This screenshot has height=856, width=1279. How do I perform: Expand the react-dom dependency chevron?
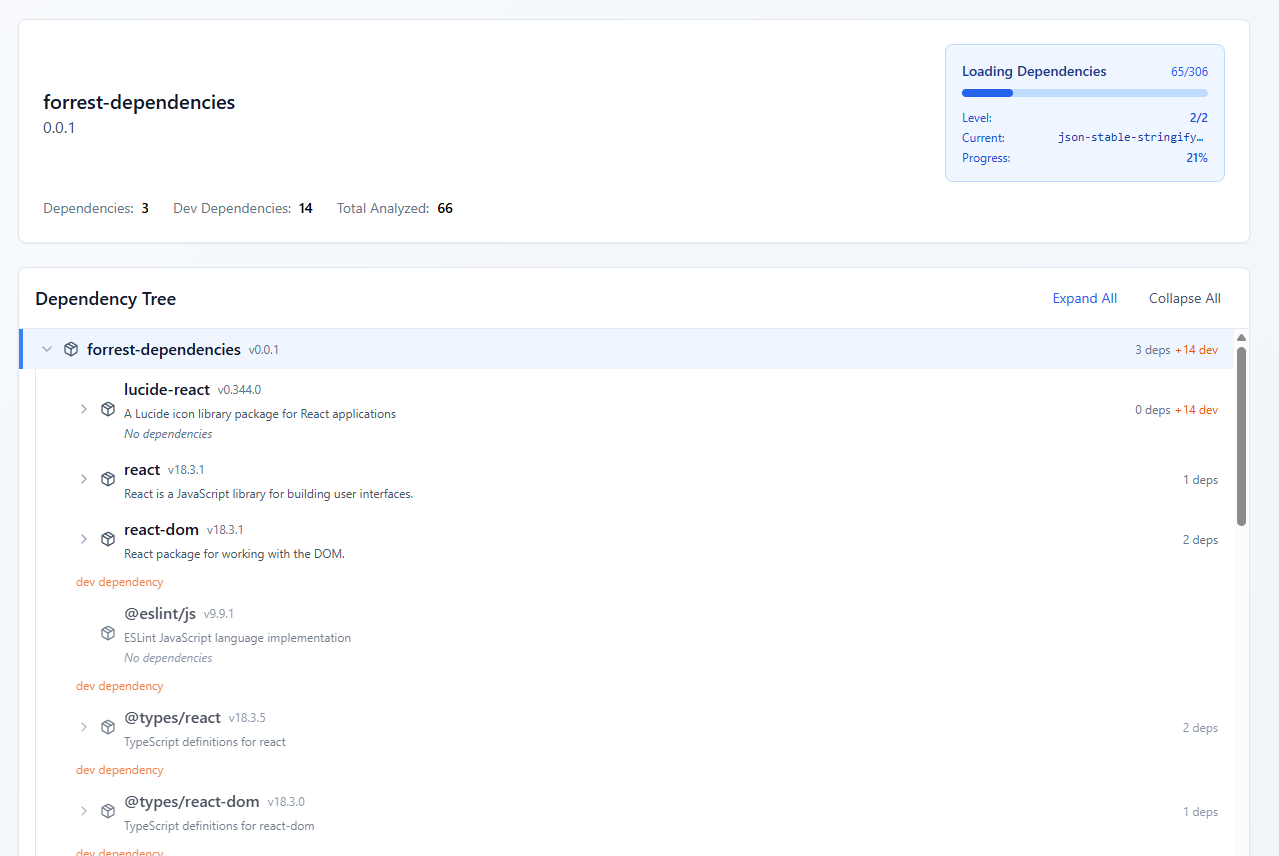84,539
